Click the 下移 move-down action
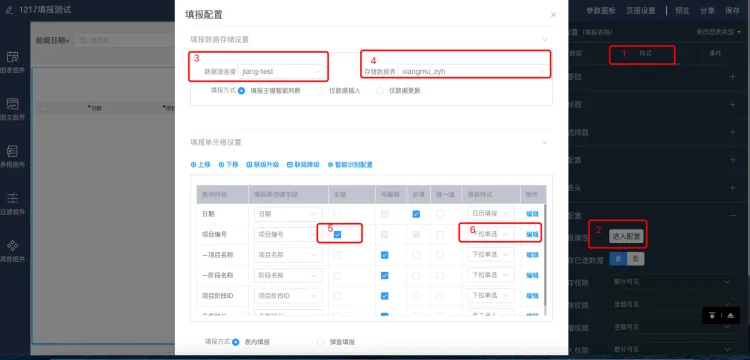 tap(229, 164)
